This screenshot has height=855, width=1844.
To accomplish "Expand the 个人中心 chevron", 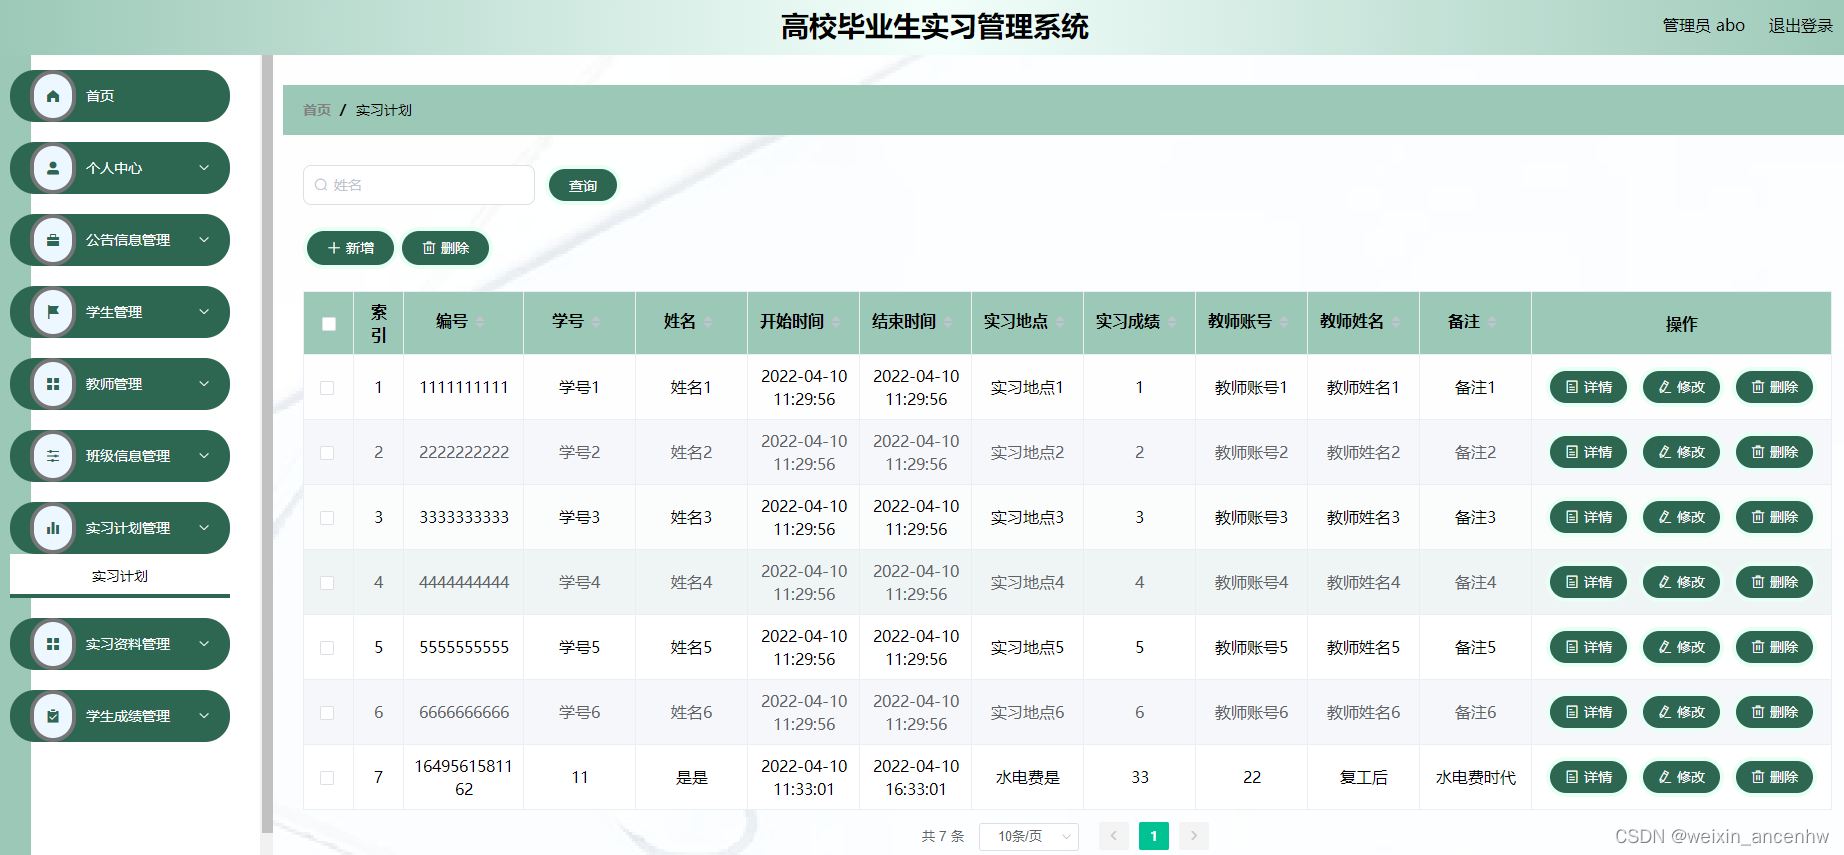I will pyautogui.click(x=204, y=168).
